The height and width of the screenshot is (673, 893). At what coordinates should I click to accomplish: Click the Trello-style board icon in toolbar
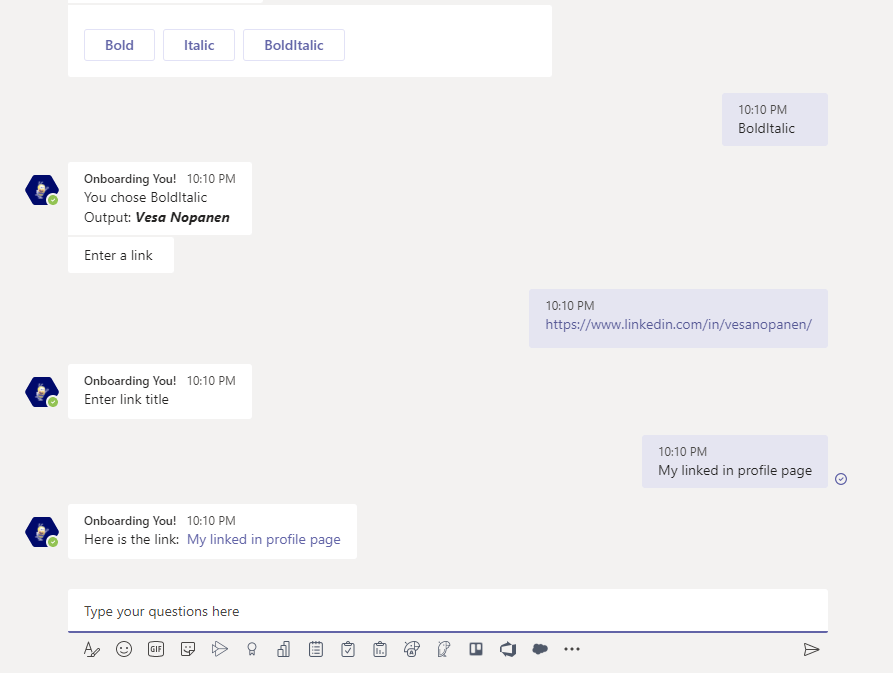(476, 649)
